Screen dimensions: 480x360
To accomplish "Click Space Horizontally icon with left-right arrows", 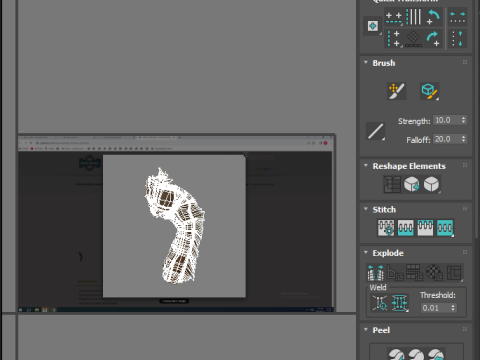I will pyautogui.click(x=457, y=17).
